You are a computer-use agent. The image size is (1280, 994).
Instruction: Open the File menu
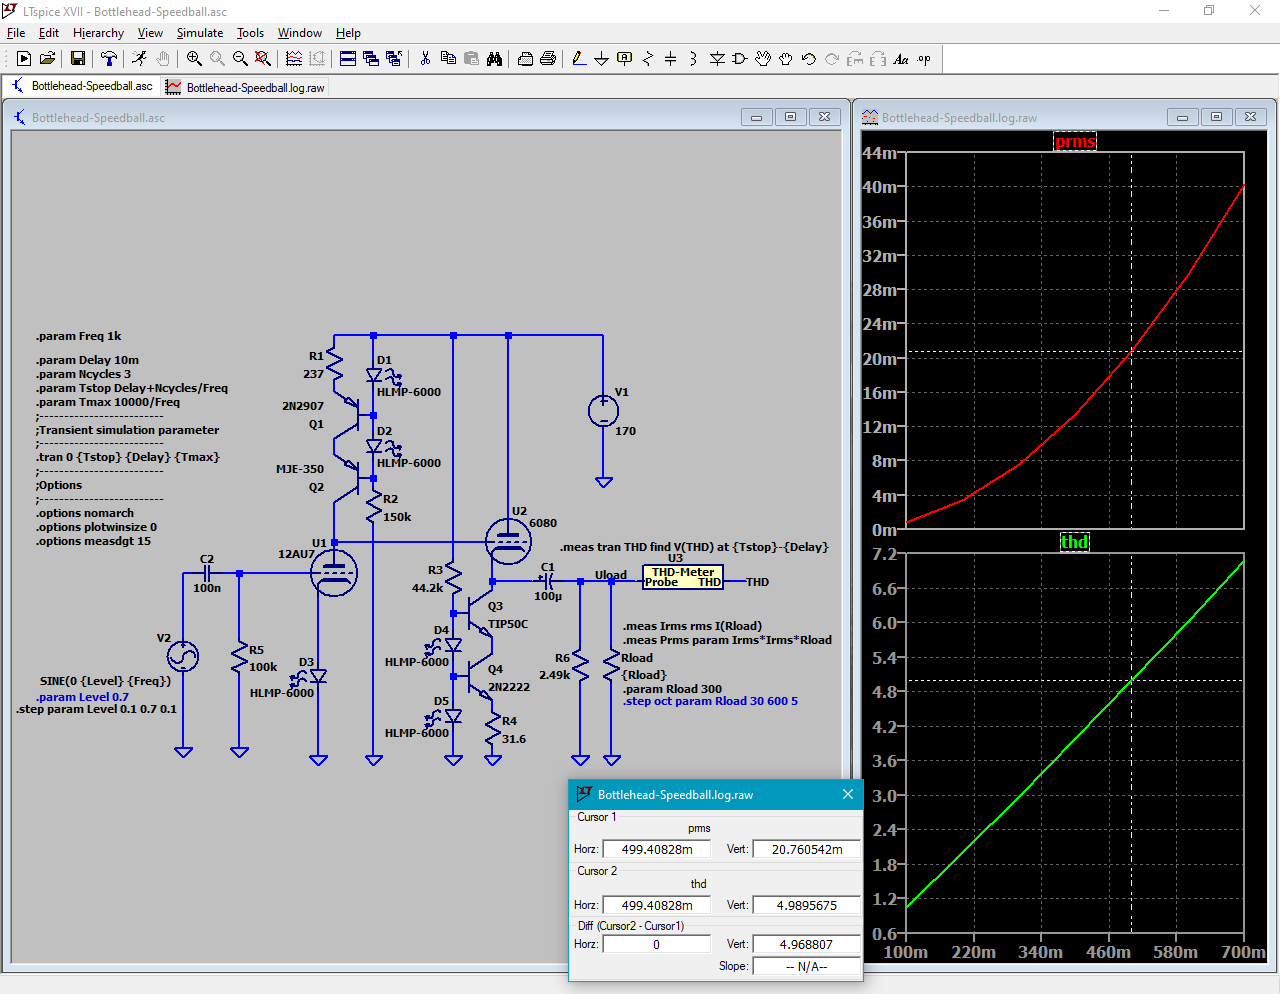point(16,33)
